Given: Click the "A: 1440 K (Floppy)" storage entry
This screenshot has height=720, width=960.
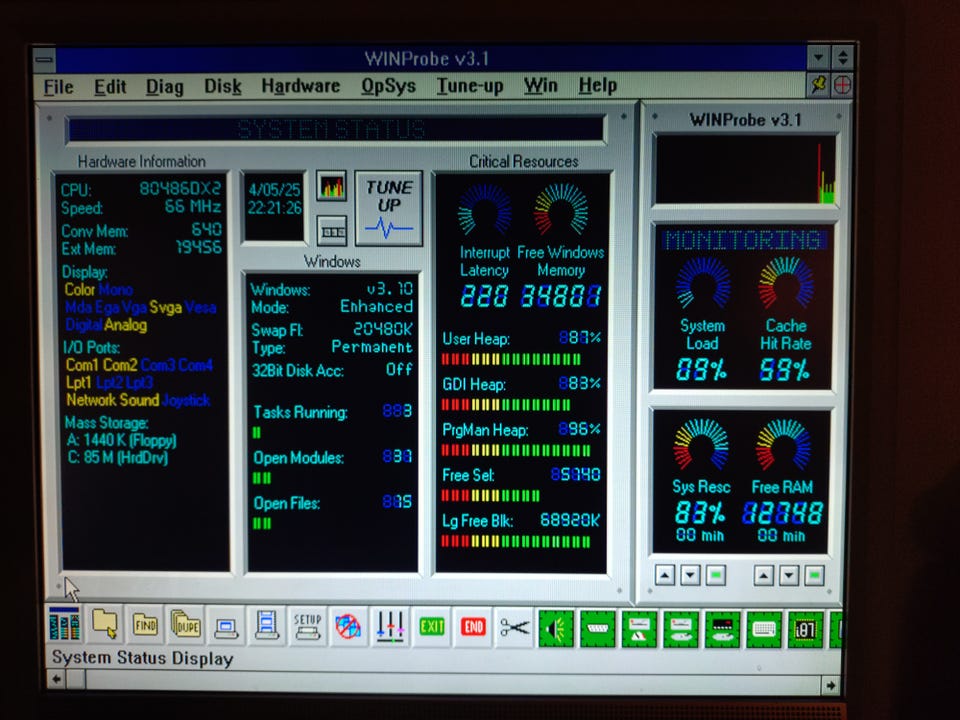Looking at the screenshot, I should (121, 440).
